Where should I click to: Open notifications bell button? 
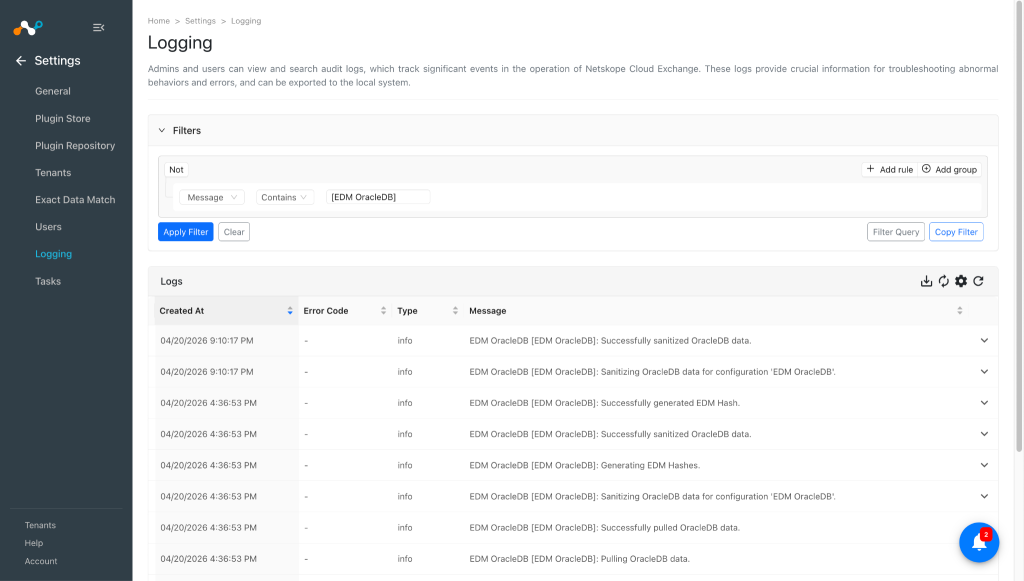click(979, 542)
